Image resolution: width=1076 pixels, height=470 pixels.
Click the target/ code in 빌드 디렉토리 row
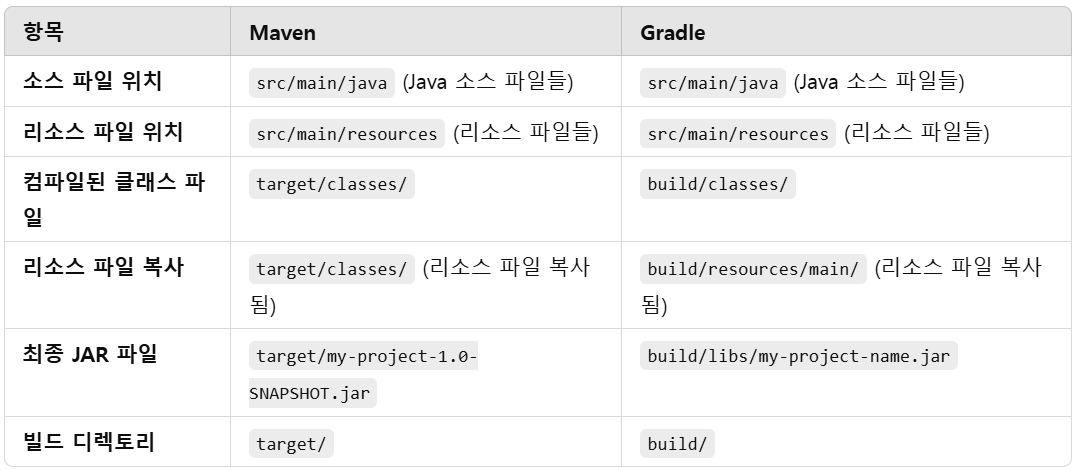(291, 443)
